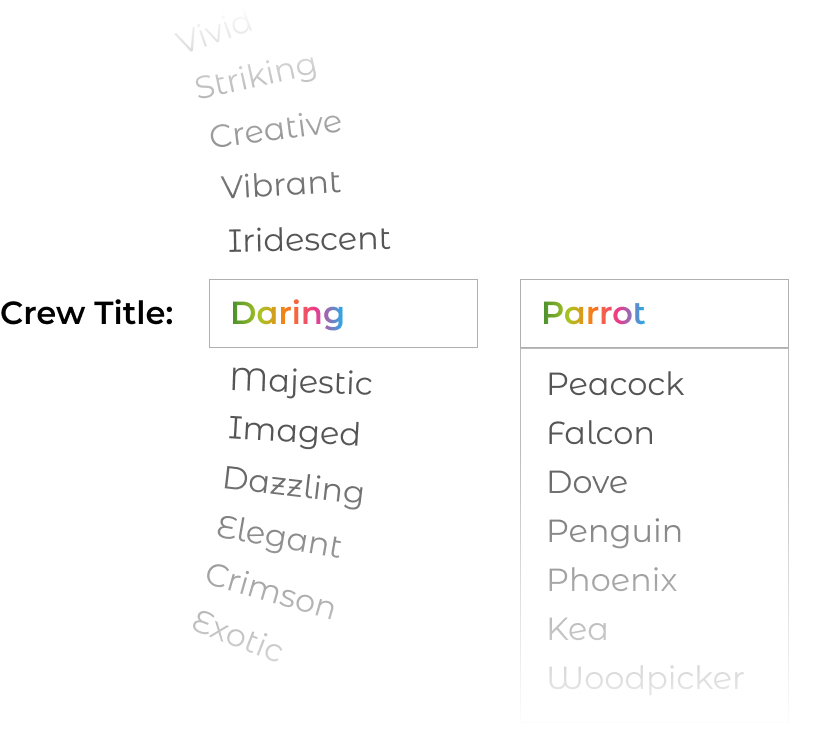Open the Parrot bird dropdown
This screenshot has height=736, width=839.
point(654,313)
